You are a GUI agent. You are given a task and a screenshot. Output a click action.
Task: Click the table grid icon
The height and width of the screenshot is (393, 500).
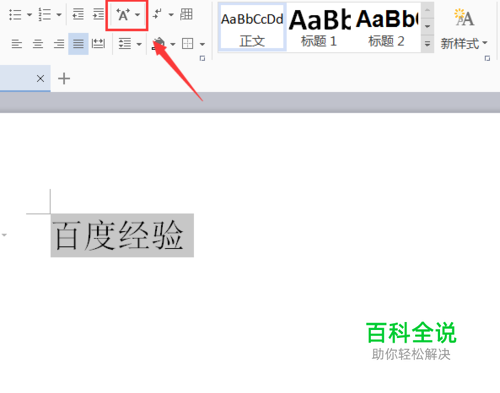coord(186,14)
